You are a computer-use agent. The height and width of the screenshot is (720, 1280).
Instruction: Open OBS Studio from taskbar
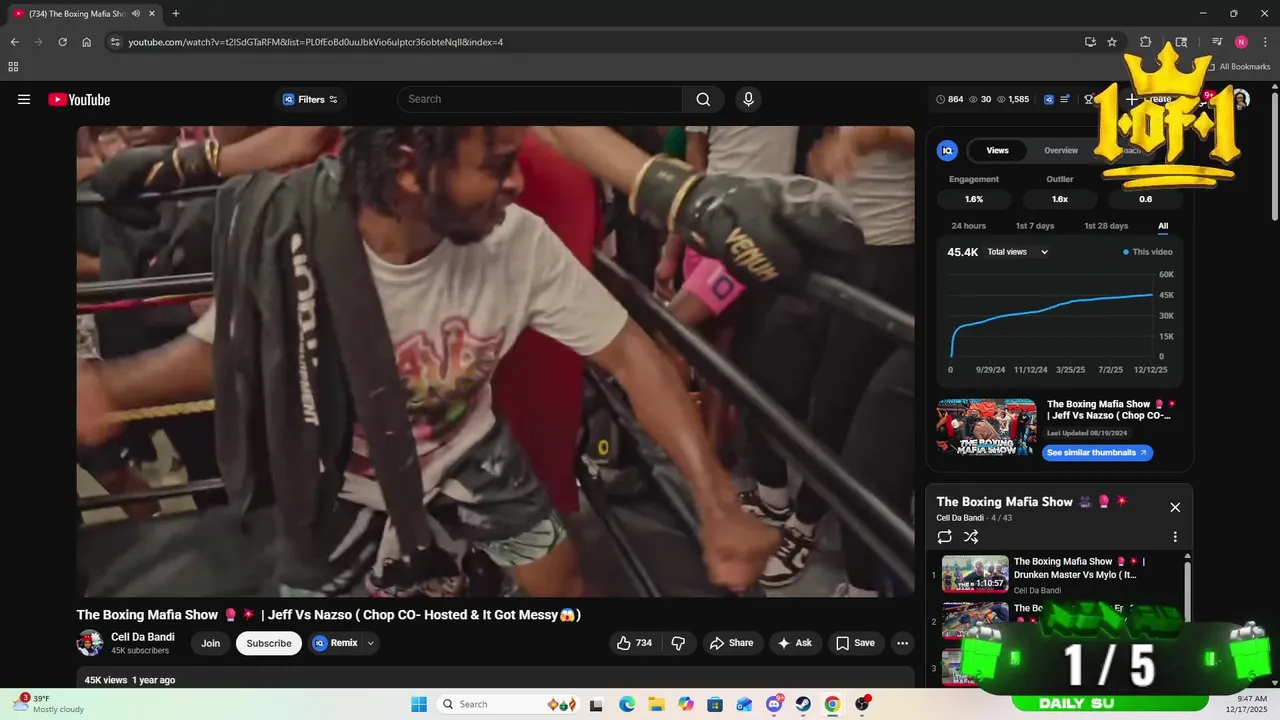pyautogui.click(x=862, y=704)
